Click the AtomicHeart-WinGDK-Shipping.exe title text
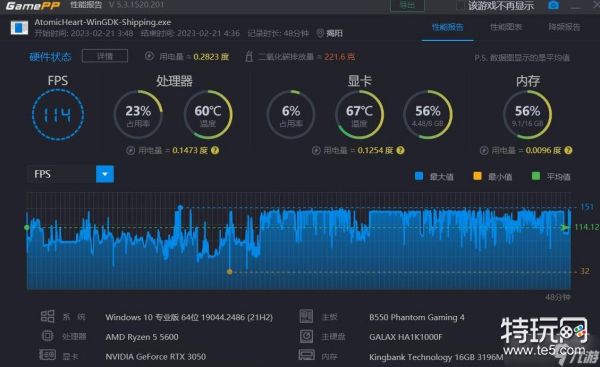Viewport: 600px width, 367px height. 103,22
